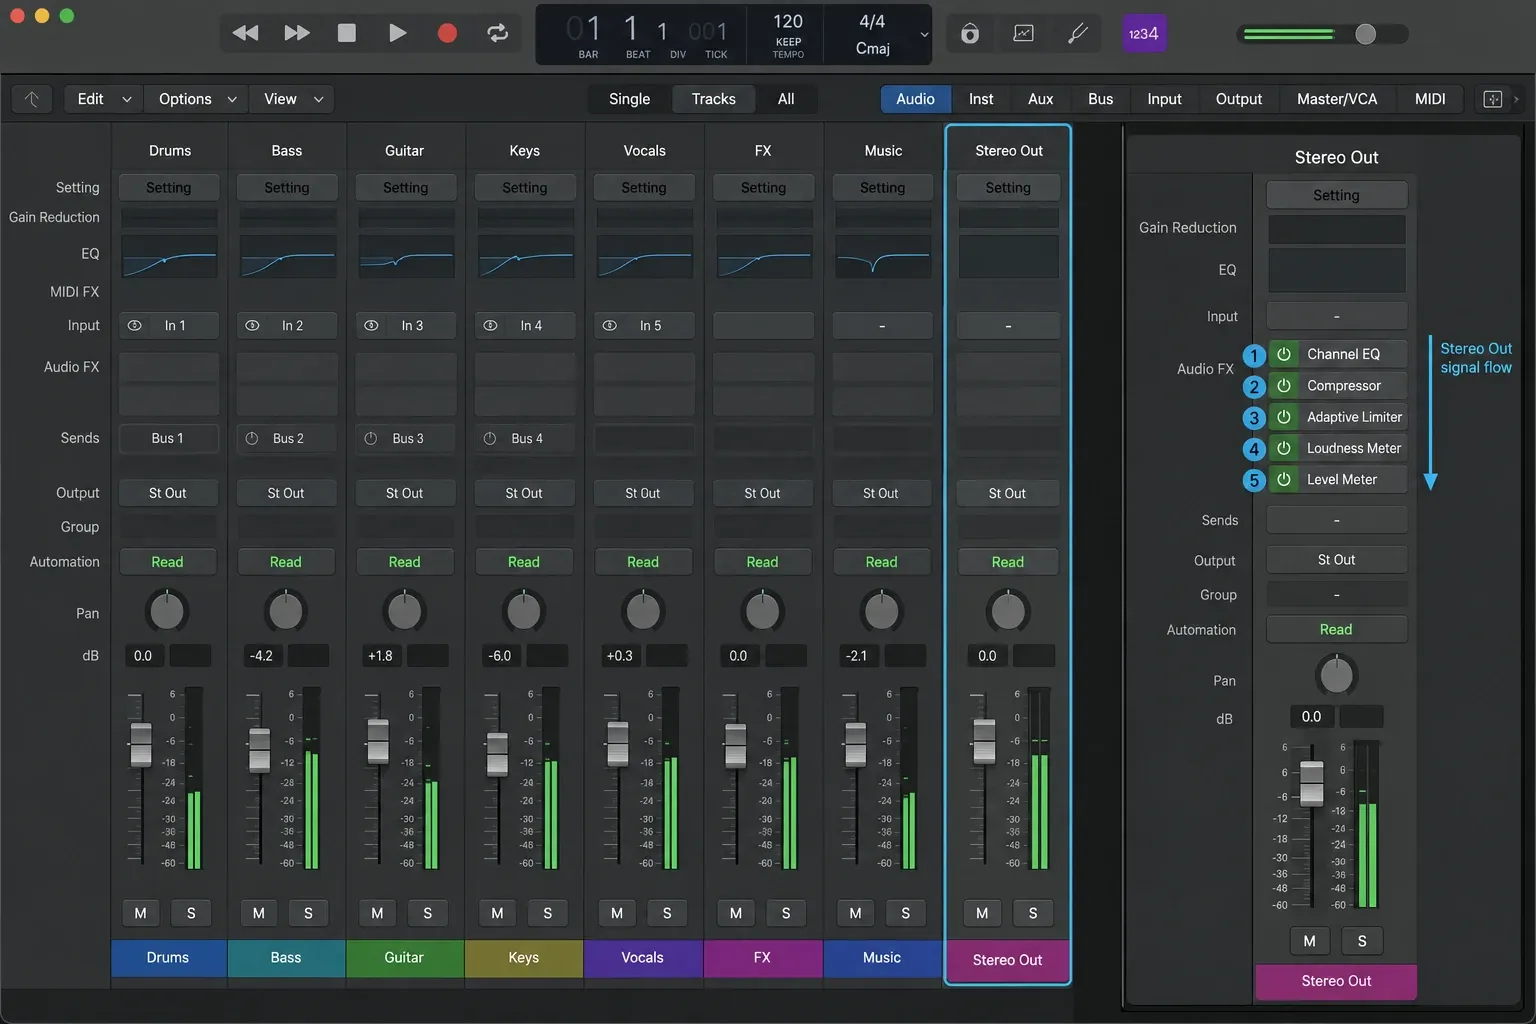Click input monitoring icon on Keys In 4
The height and width of the screenshot is (1024, 1536).
(490, 325)
